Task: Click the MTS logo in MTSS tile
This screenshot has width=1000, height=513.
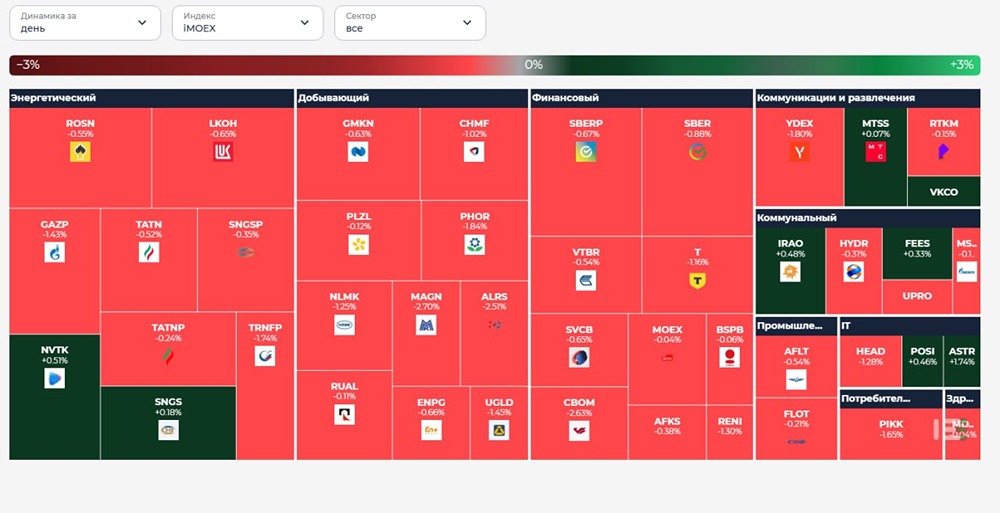Action: point(876,151)
